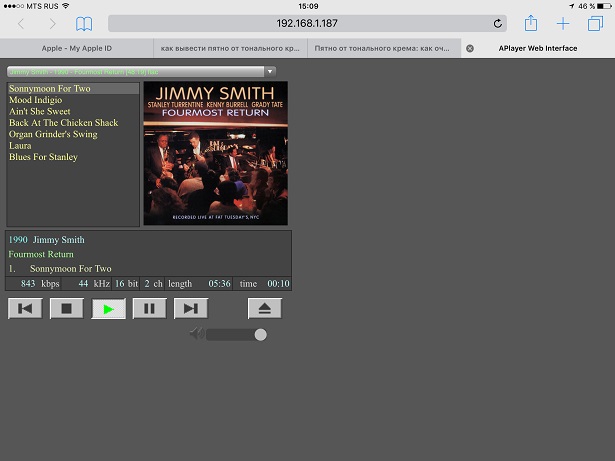
Task: Switch to как вывести пятно tab
Action: click(230, 48)
